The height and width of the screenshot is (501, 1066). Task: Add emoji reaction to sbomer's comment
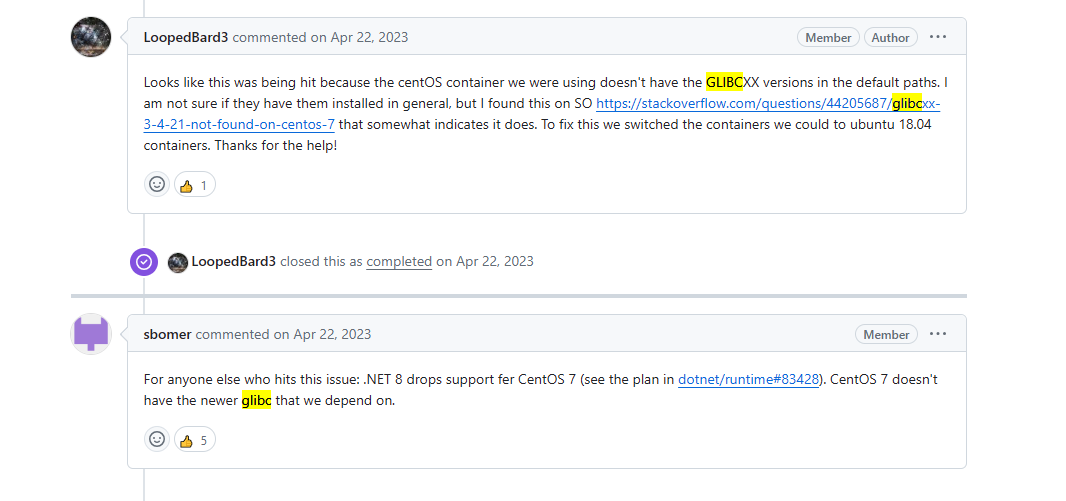(x=157, y=439)
